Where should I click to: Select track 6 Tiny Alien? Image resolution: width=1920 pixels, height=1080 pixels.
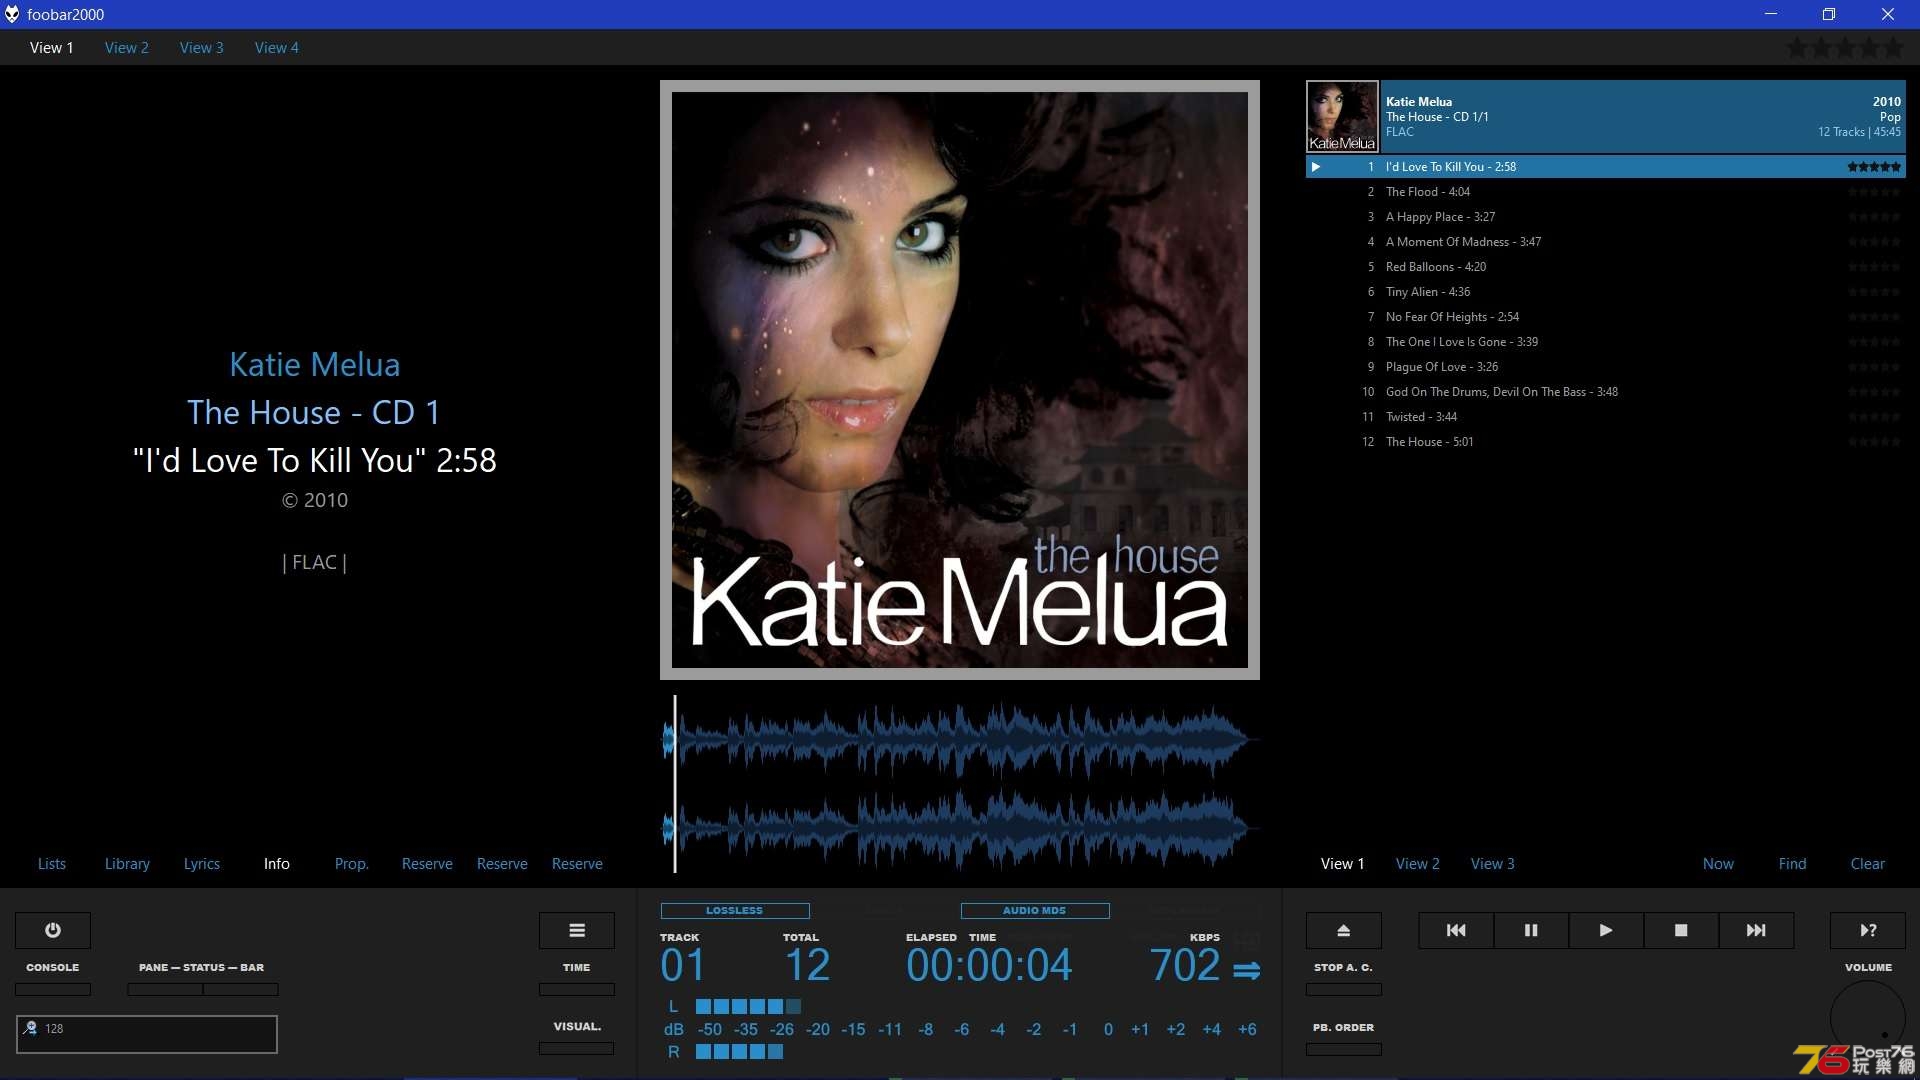[1606, 292]
